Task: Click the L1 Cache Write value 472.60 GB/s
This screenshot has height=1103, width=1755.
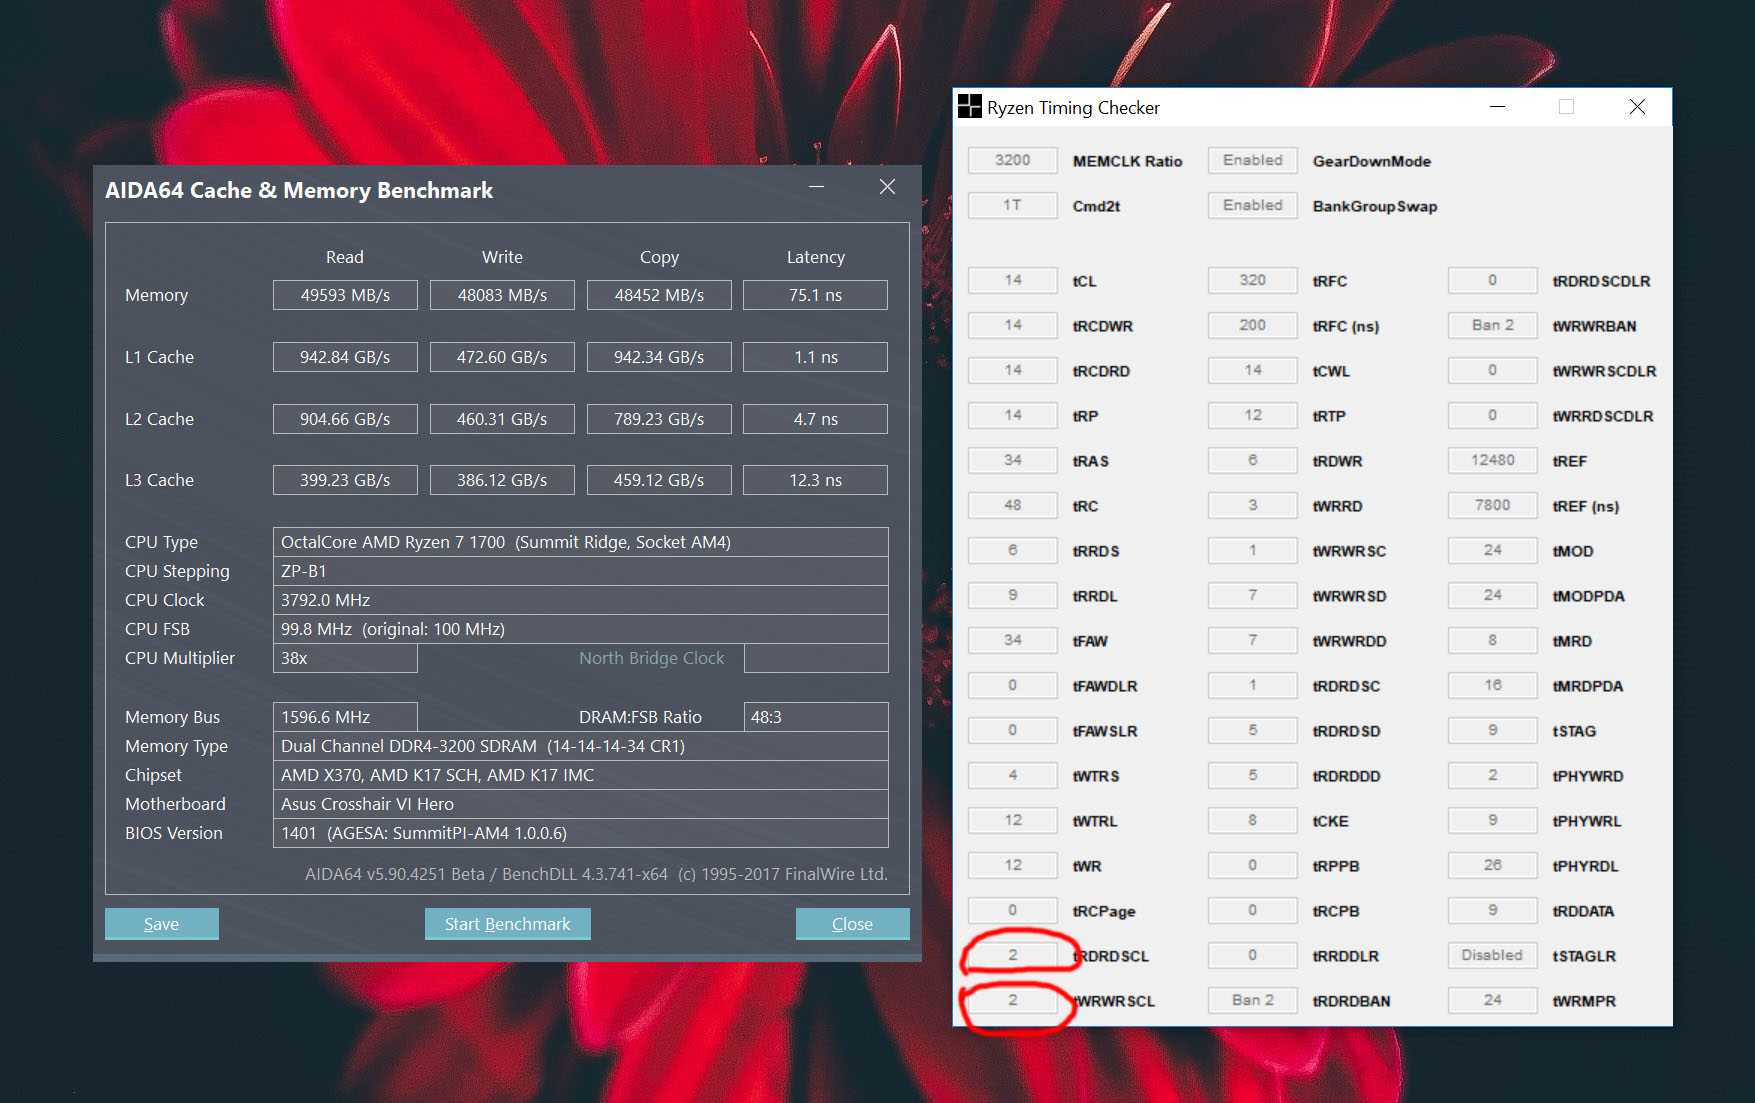Action: pos(502,357)
